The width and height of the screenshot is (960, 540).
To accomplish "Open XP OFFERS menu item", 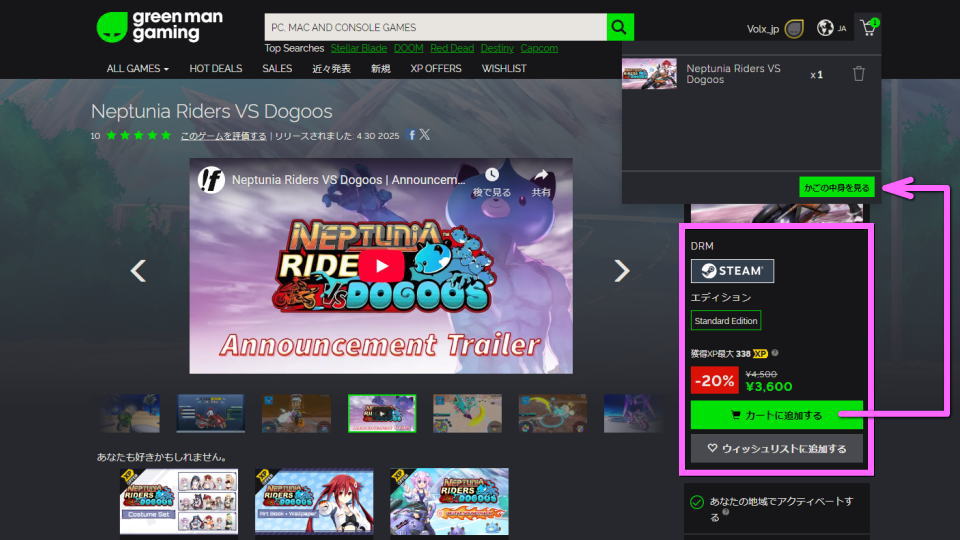I will (436, 69).
